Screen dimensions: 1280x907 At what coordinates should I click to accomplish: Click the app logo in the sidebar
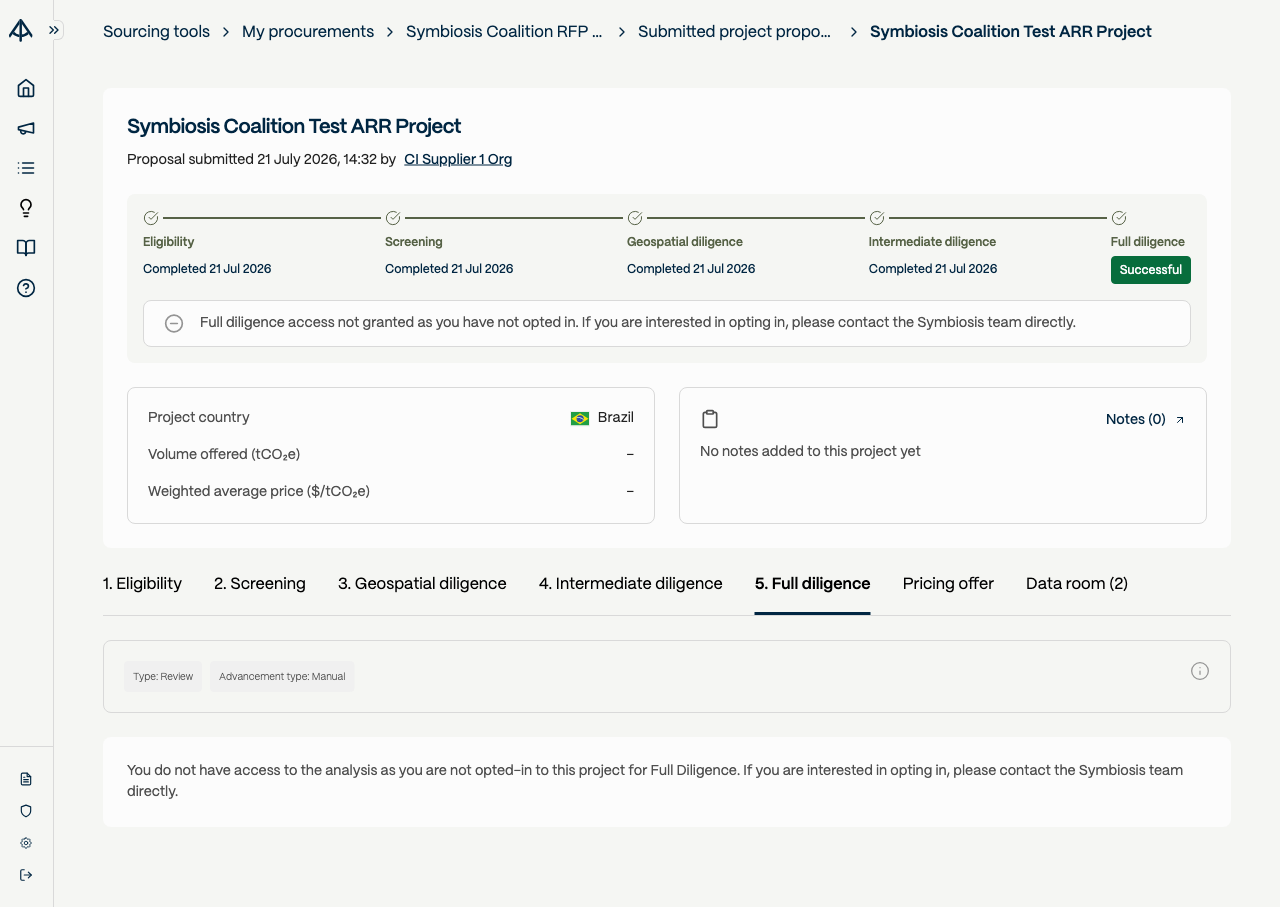pos(21,30)
